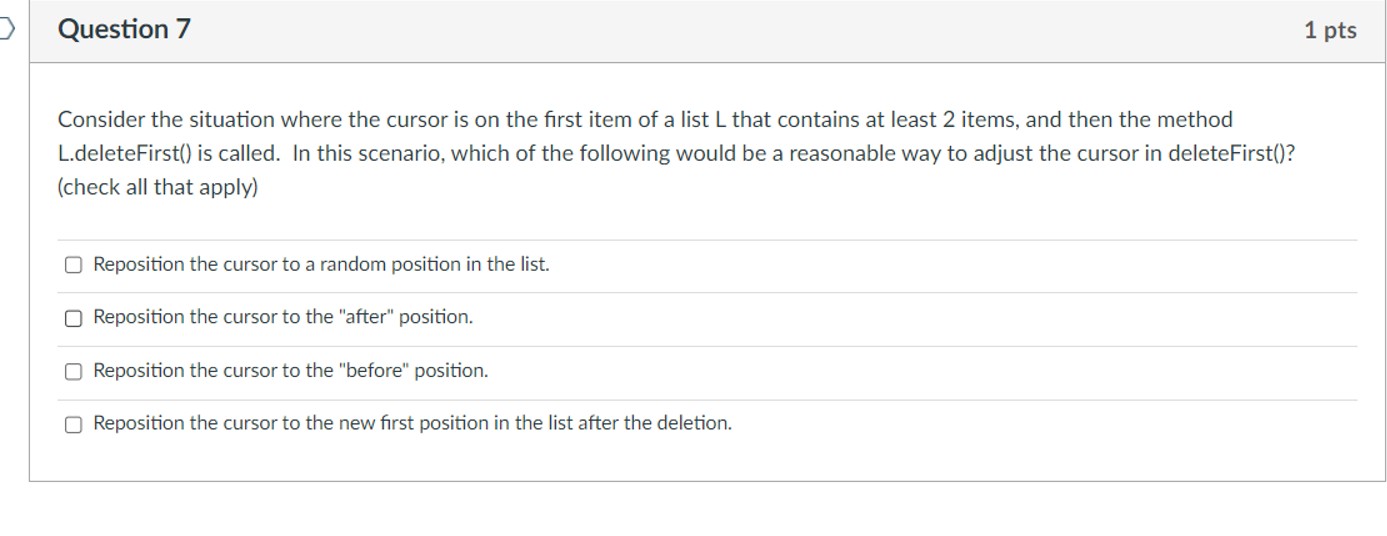Click the "new first position in the list" label text
Viewport: 1387px width, 536px height.
point(412,423)
